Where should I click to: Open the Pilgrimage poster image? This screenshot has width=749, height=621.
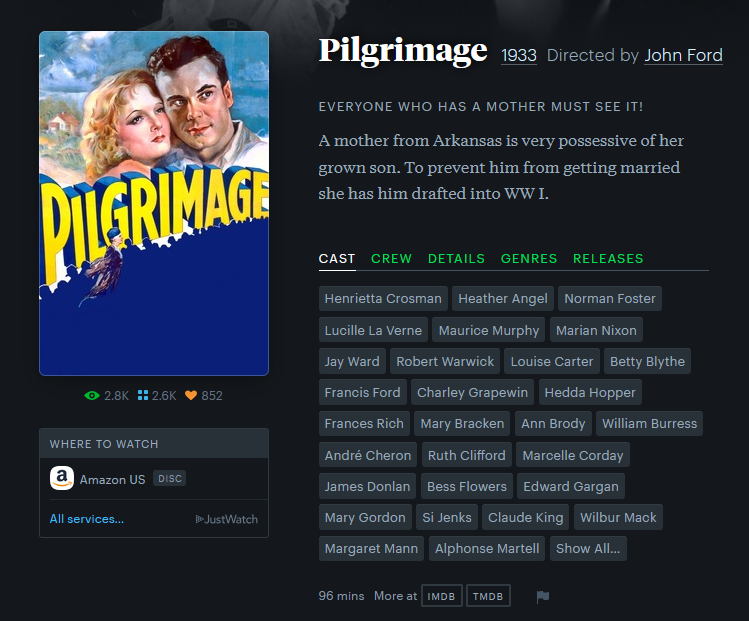click(x=154, y=203)
